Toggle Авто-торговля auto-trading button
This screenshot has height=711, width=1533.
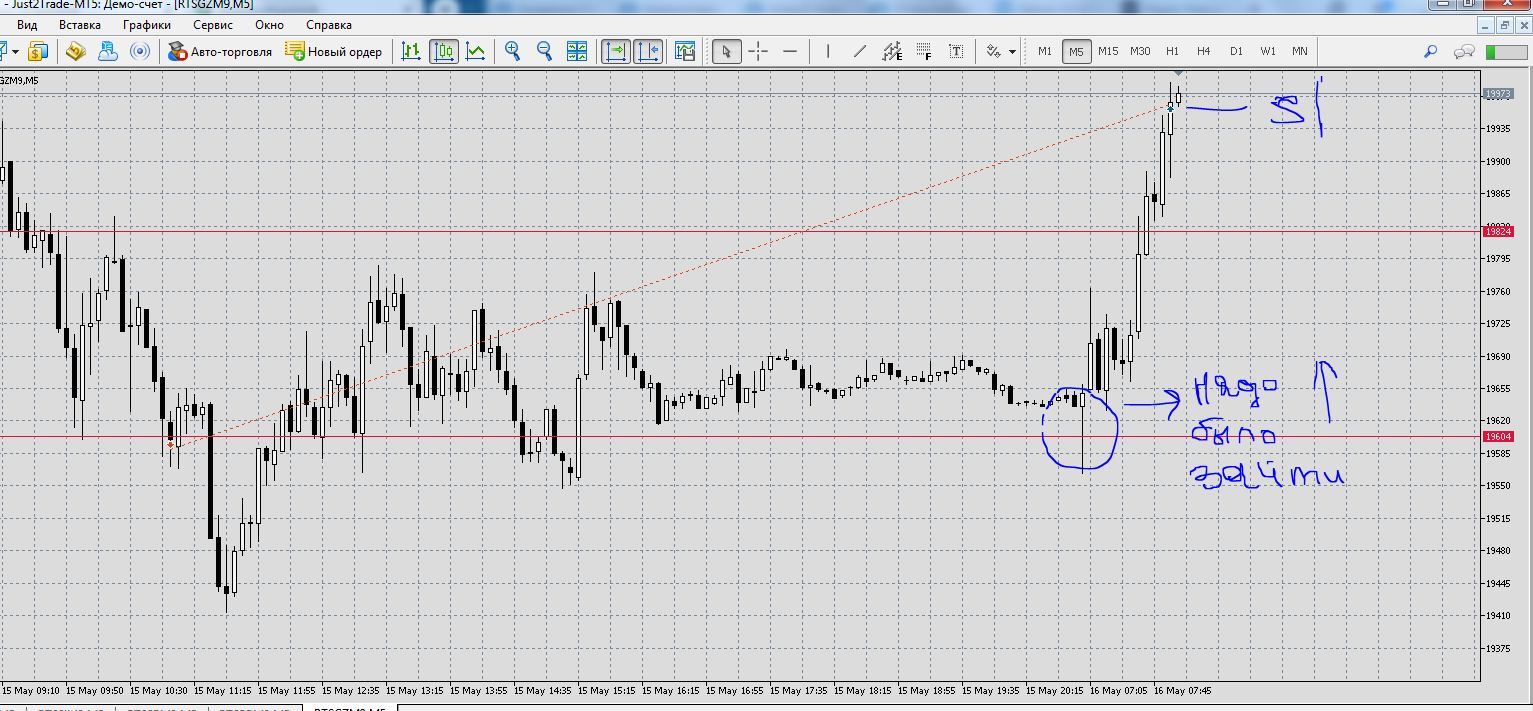220,51
